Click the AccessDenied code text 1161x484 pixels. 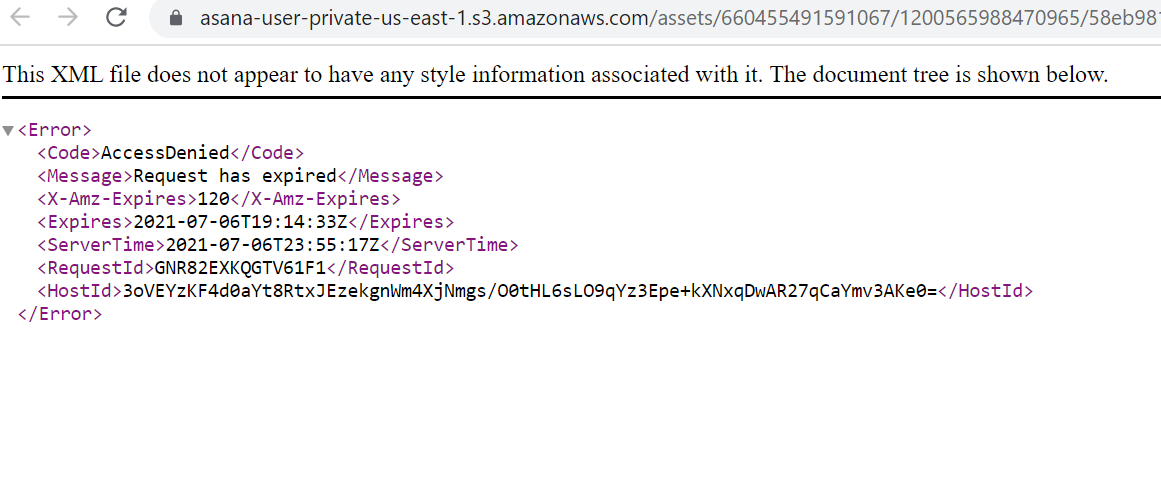click(x=165, y=153)
